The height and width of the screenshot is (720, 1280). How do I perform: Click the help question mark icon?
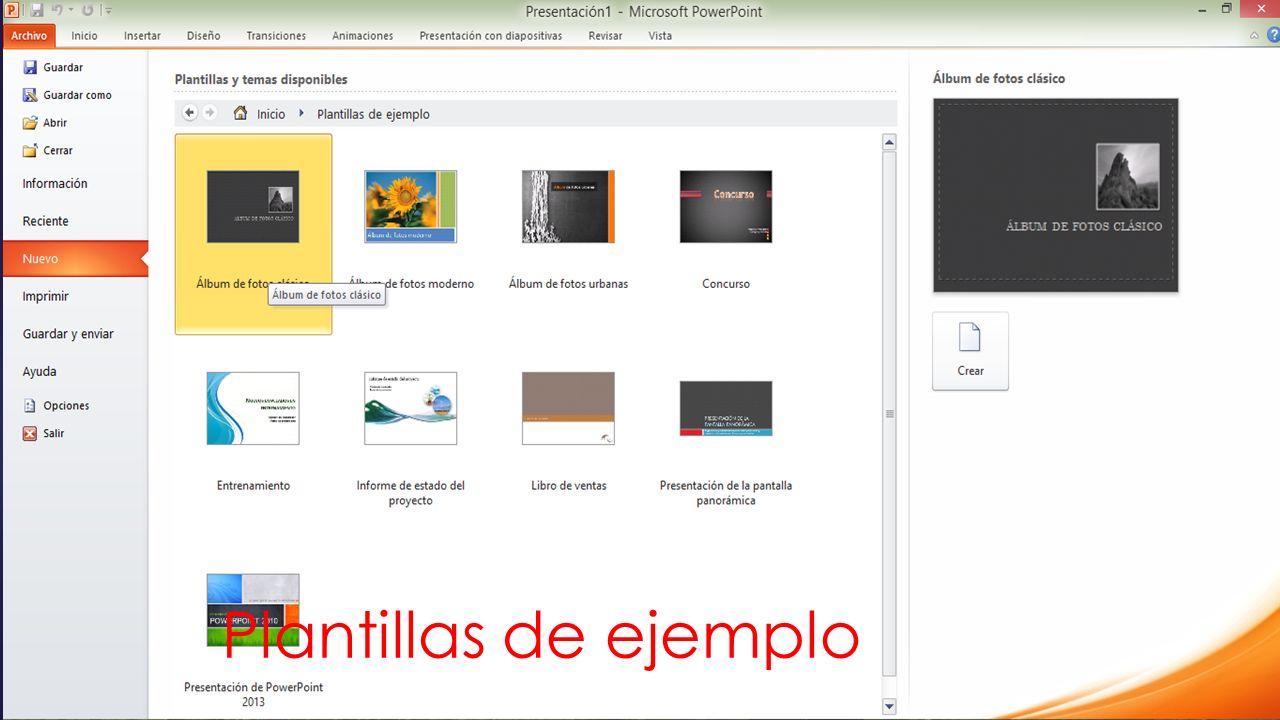1272,36
